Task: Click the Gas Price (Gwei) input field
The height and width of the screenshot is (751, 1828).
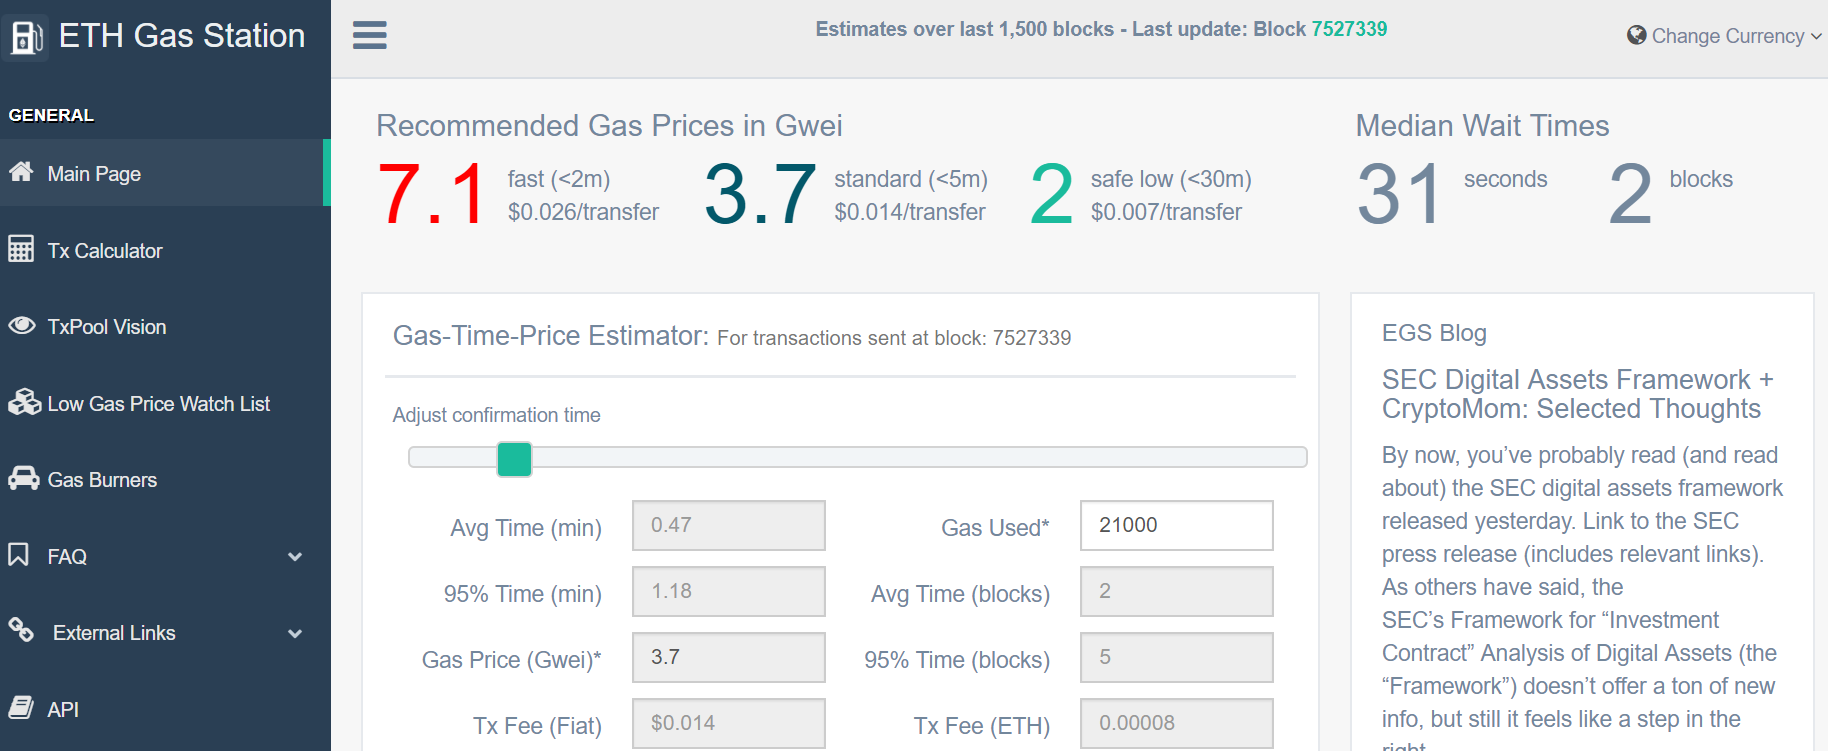Action: coord(728,657)
